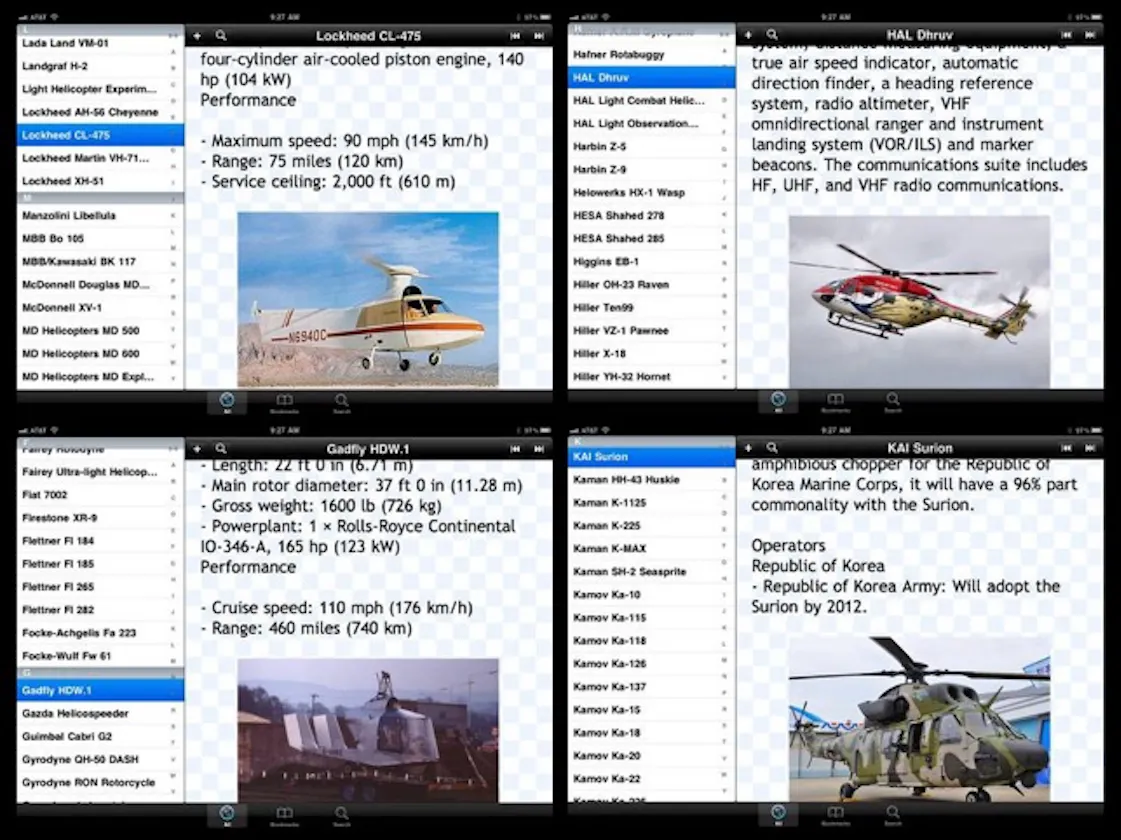Select Hafner Rotabuggy list entry
The width and height of the screenshot is (1121, 840).
click(651, 54)
